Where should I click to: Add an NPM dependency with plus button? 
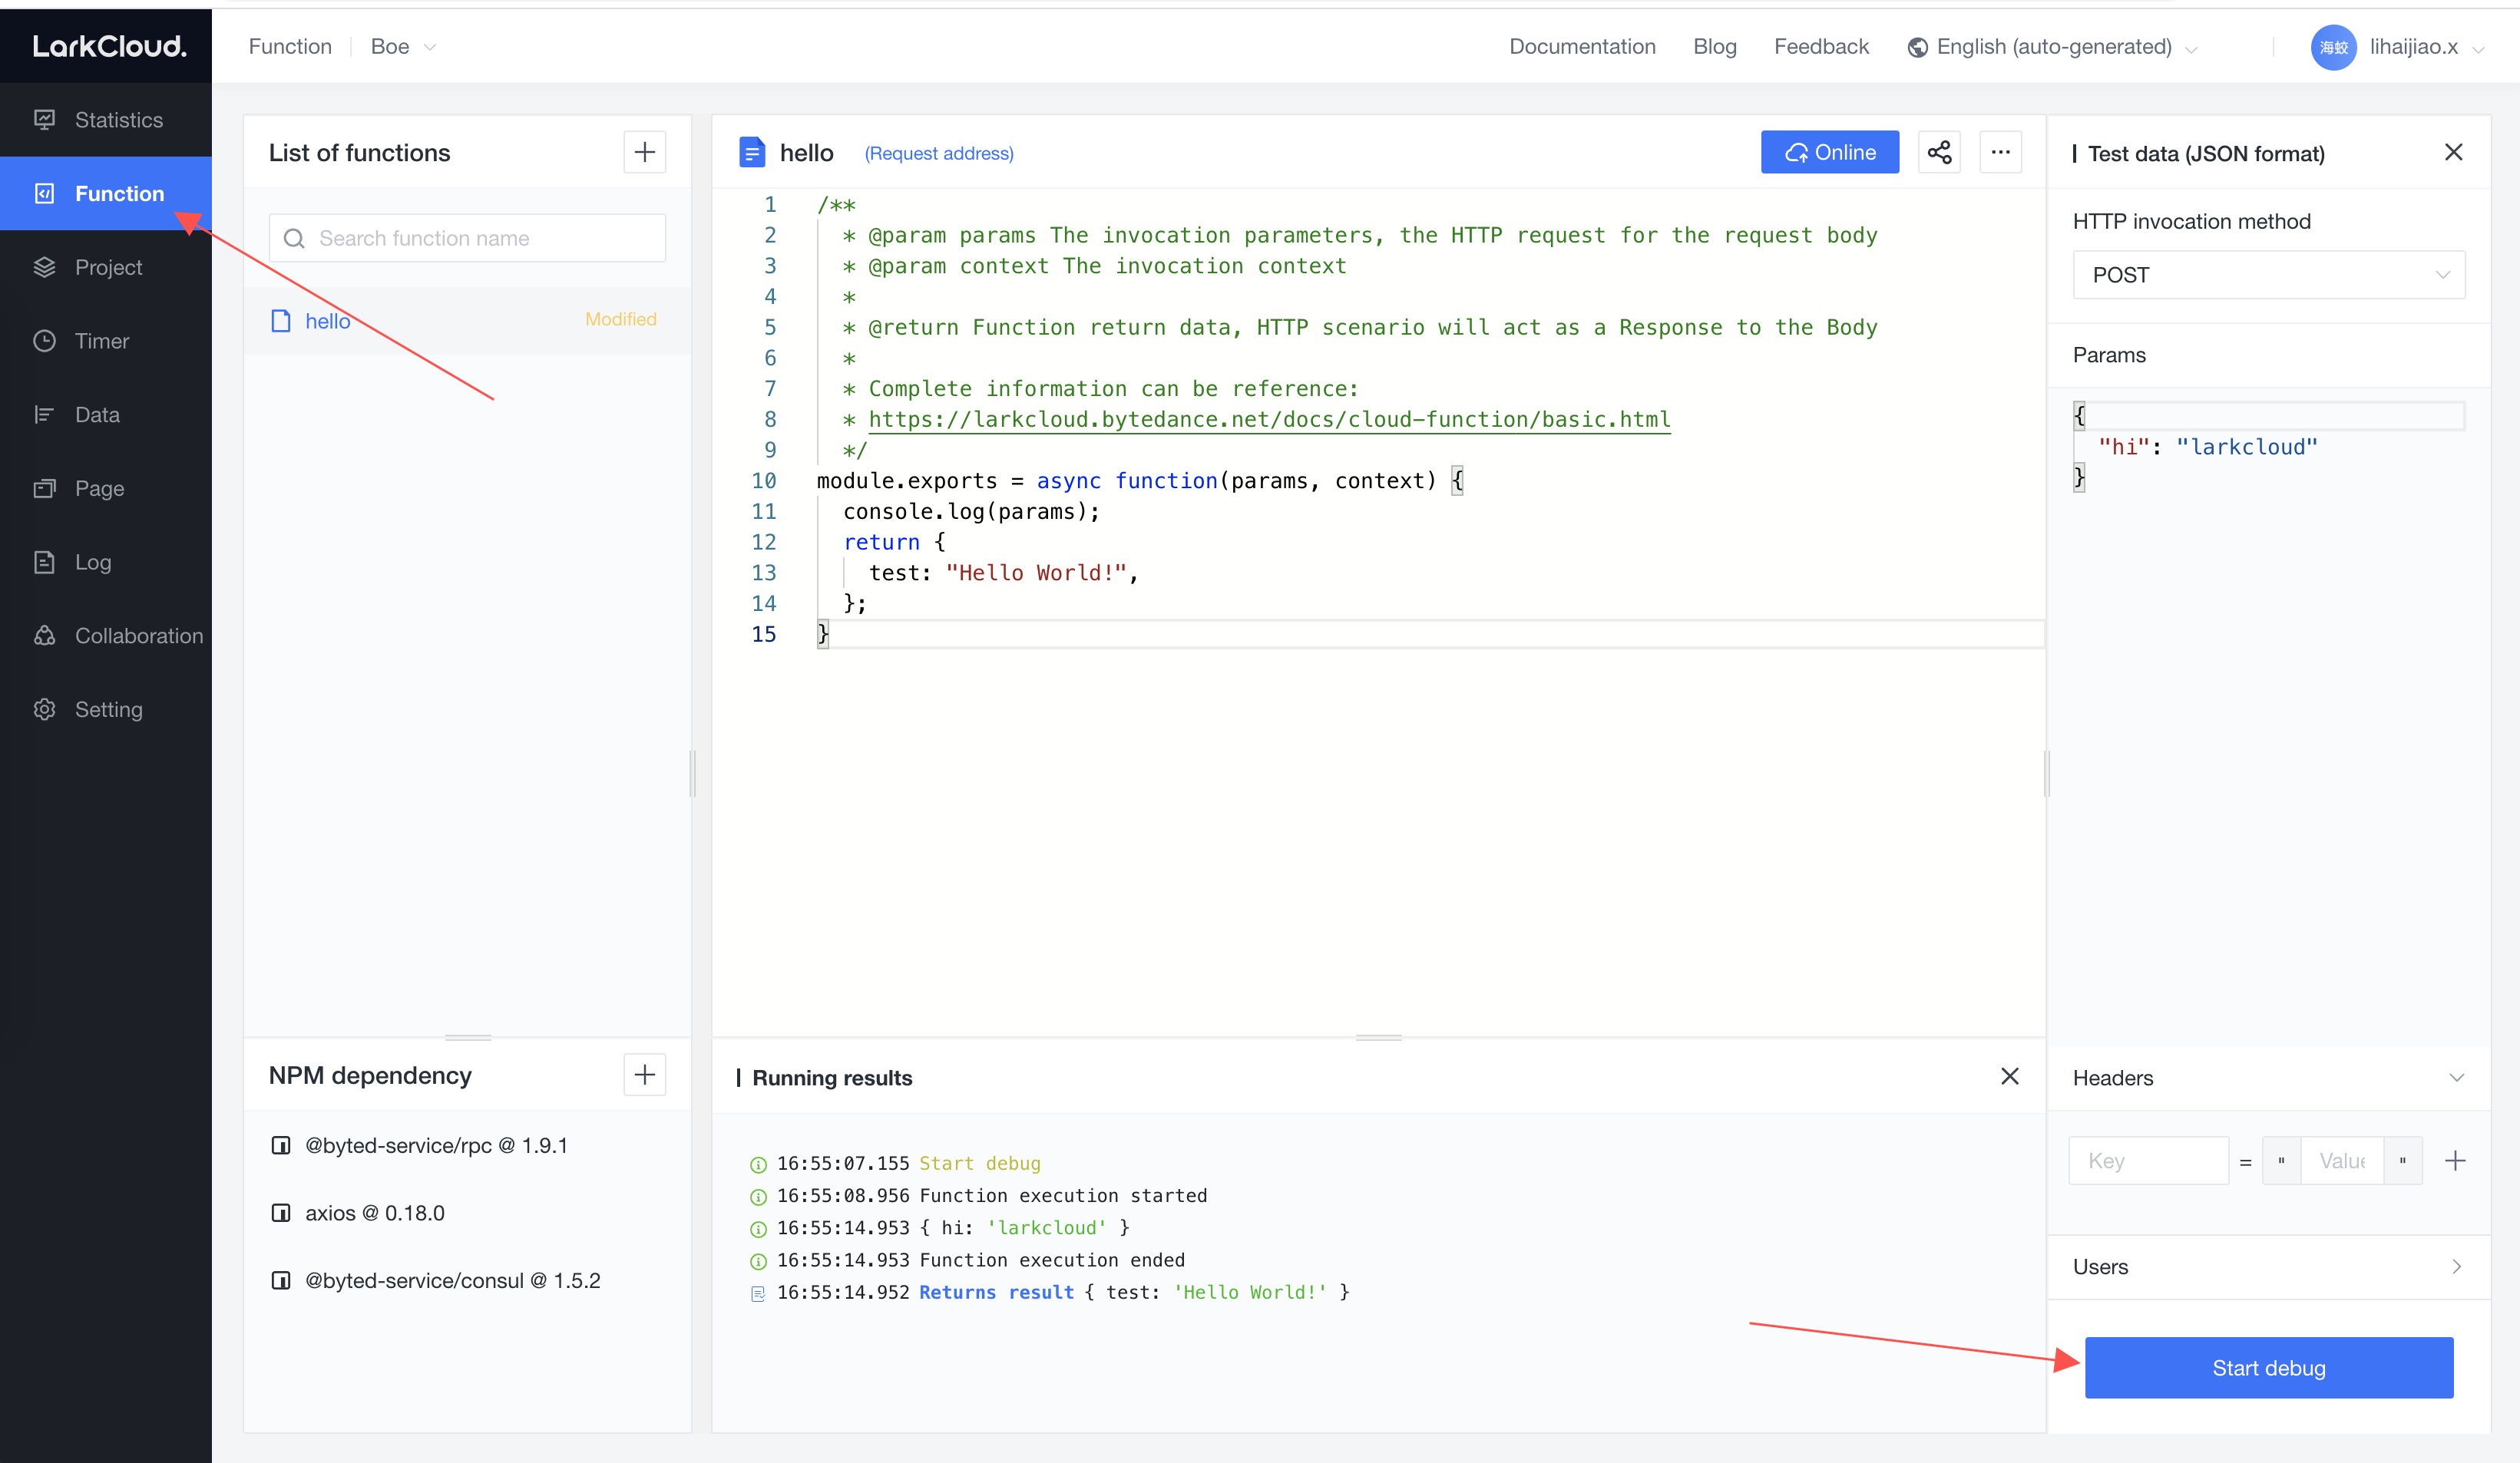click(645, 1075)
